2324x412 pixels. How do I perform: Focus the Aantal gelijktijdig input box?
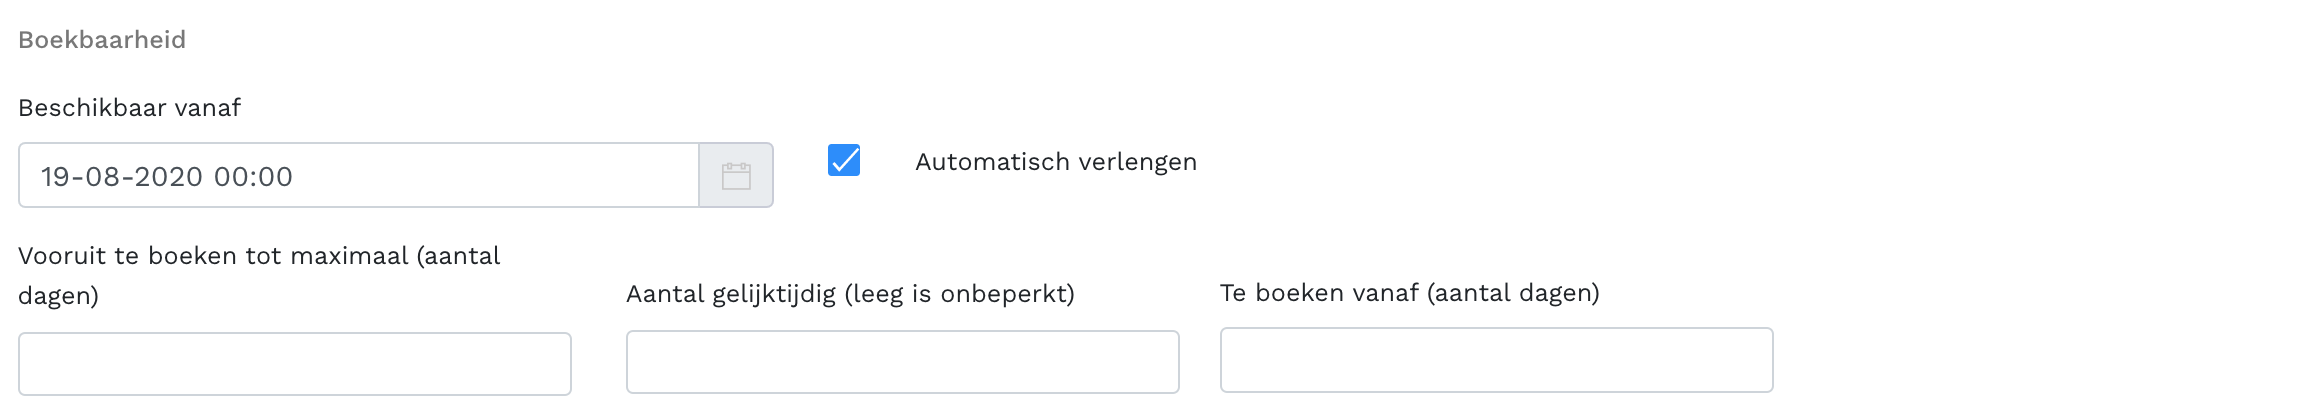[902, 362]
